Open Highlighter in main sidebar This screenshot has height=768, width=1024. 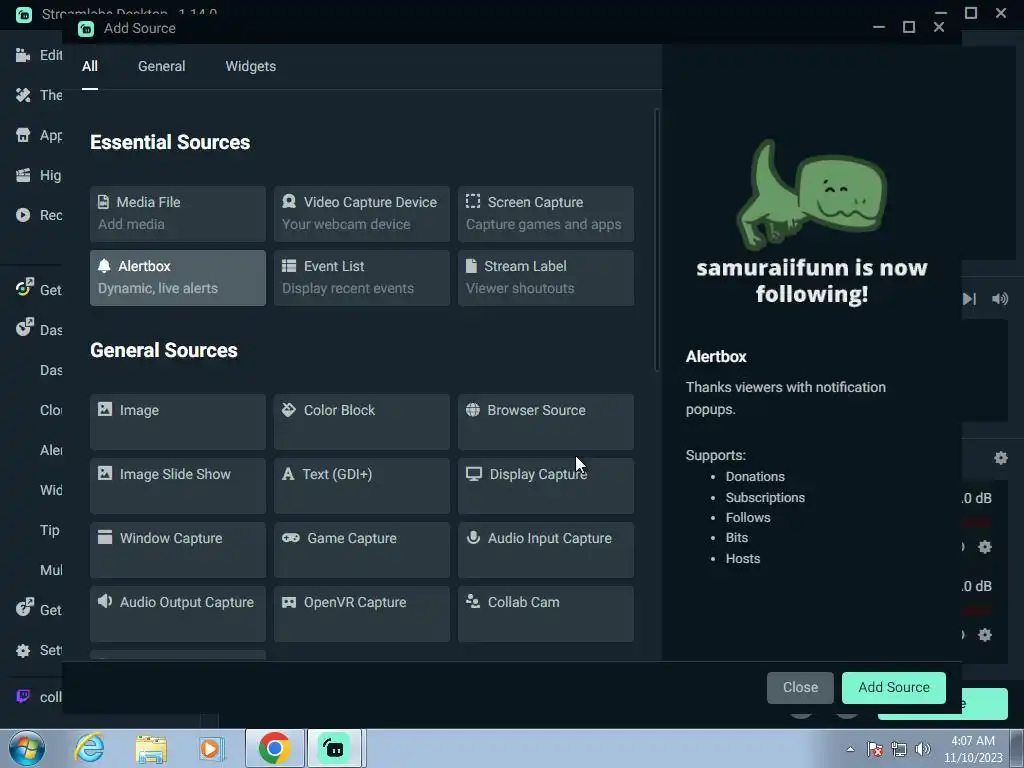coord(38,175)
